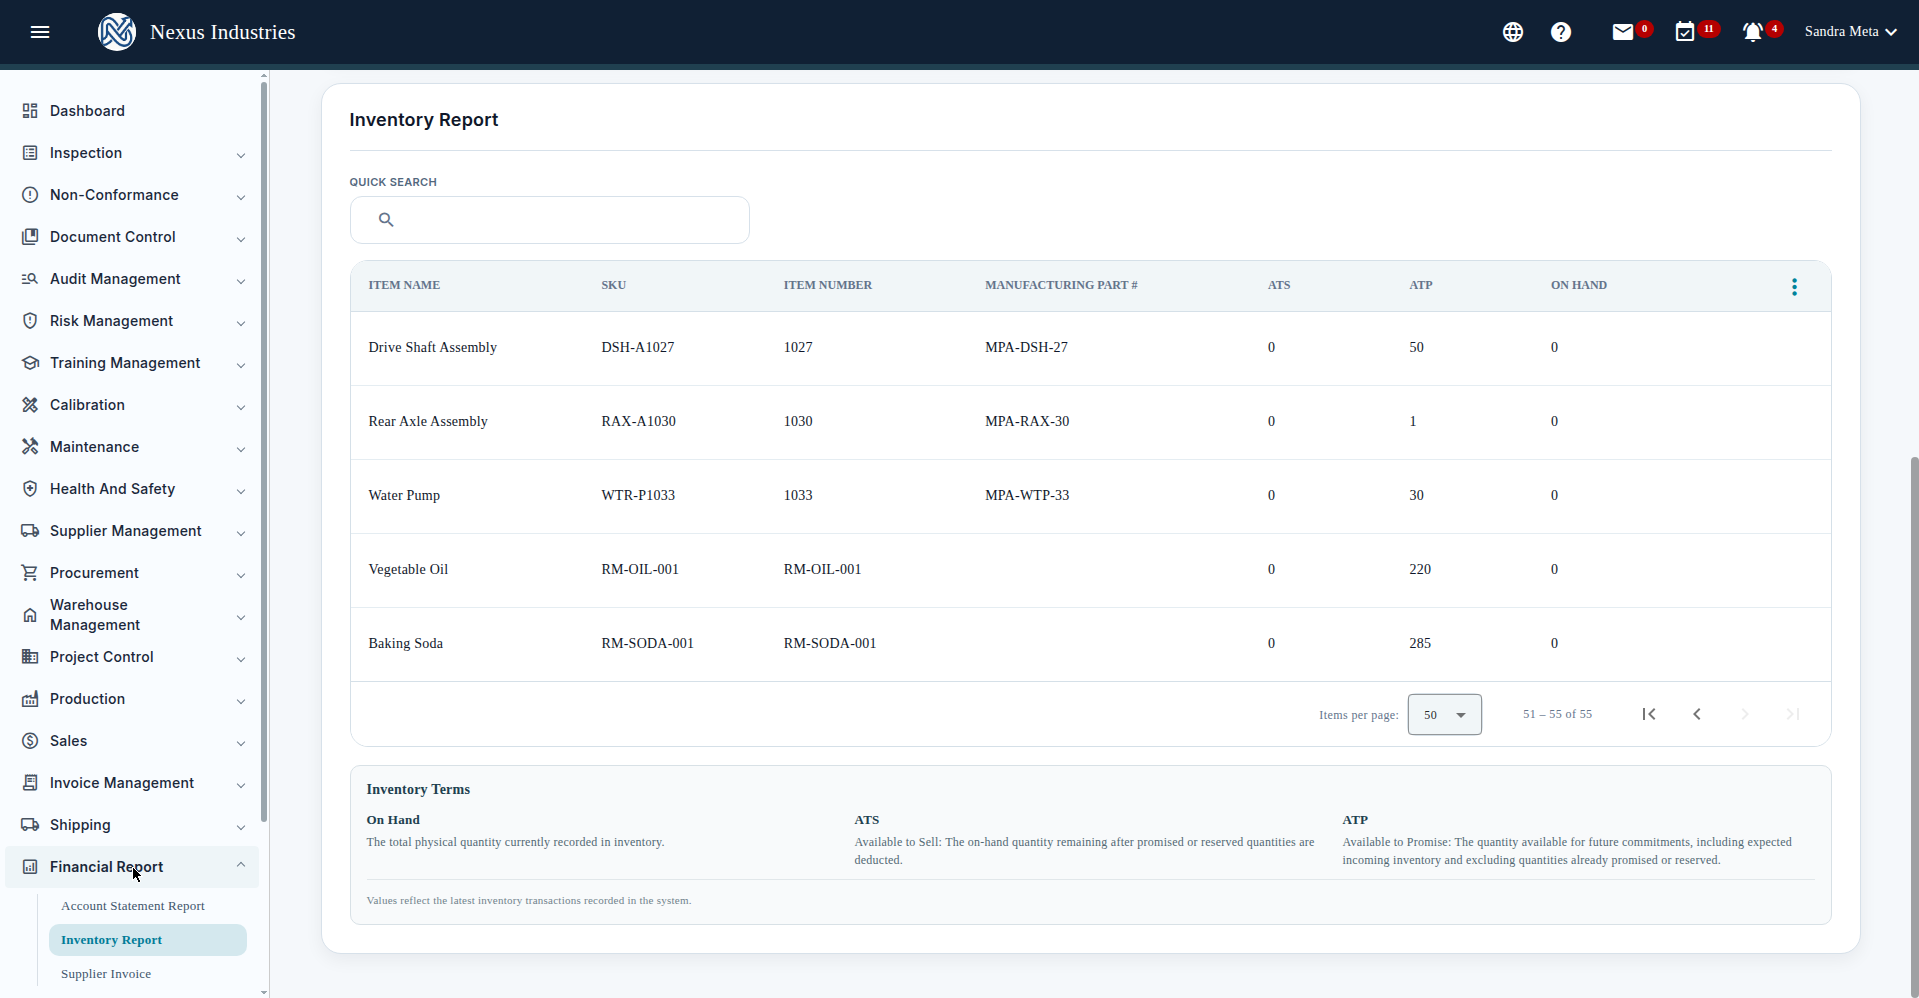
Task: Click the Sales dollar icon
Action: [x=30, y=741]
